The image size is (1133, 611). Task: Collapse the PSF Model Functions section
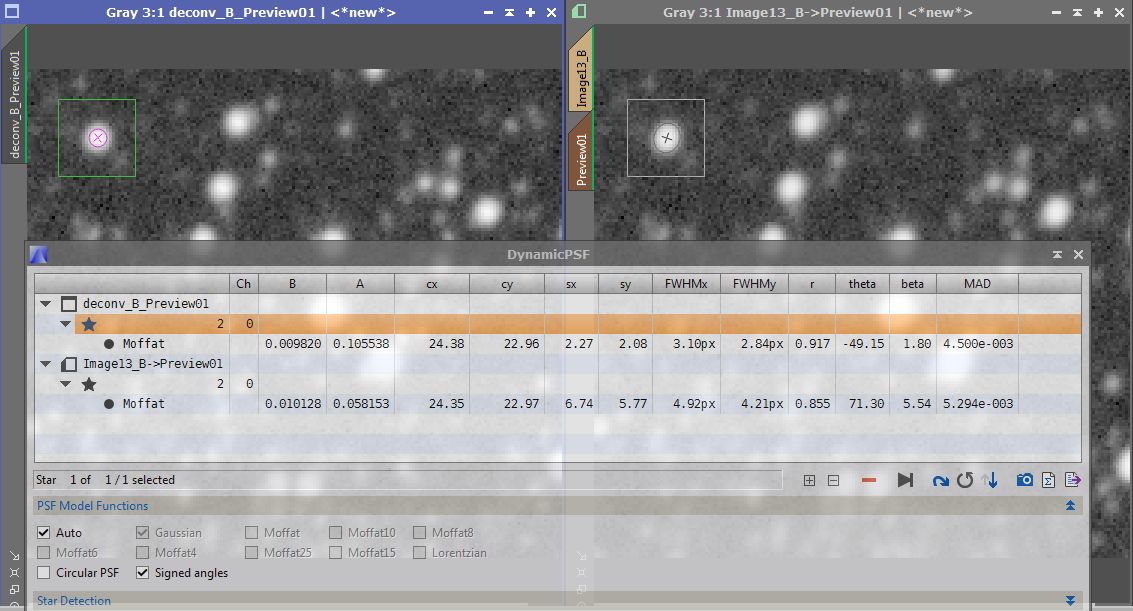1070,506
